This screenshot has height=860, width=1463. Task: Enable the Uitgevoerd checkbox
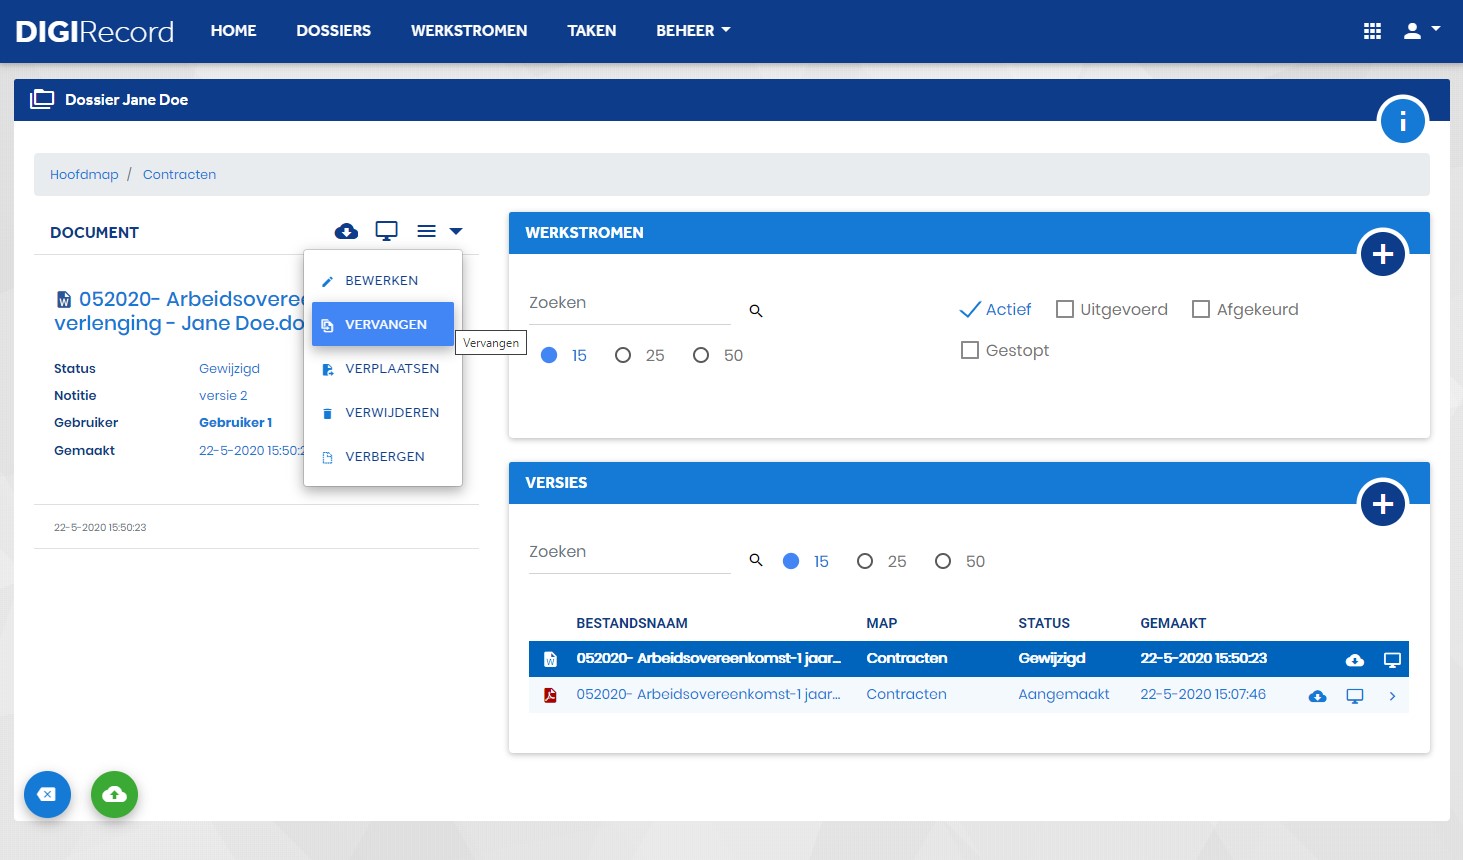pyautogui.click(x=1065, y=309)
